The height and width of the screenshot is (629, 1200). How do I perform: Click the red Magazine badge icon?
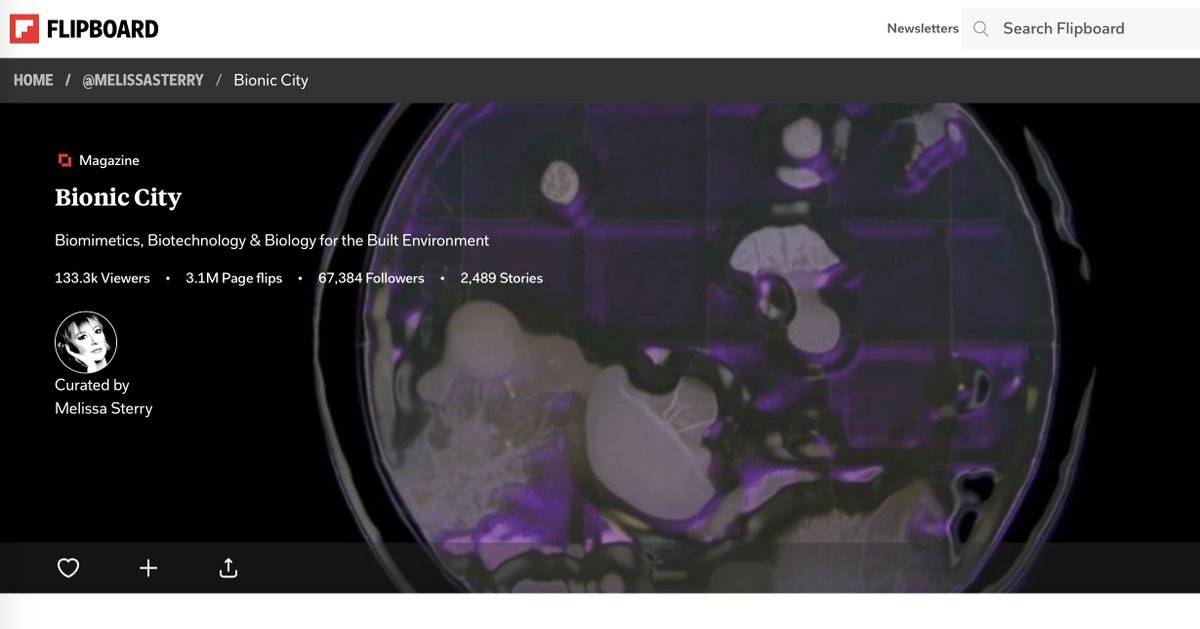pyautogui.click(x=64, y=159)
